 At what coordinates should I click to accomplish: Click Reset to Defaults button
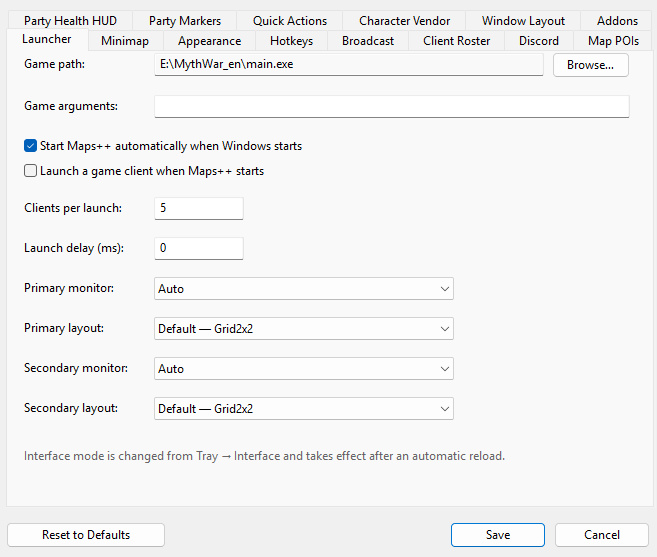click(86, 535)
